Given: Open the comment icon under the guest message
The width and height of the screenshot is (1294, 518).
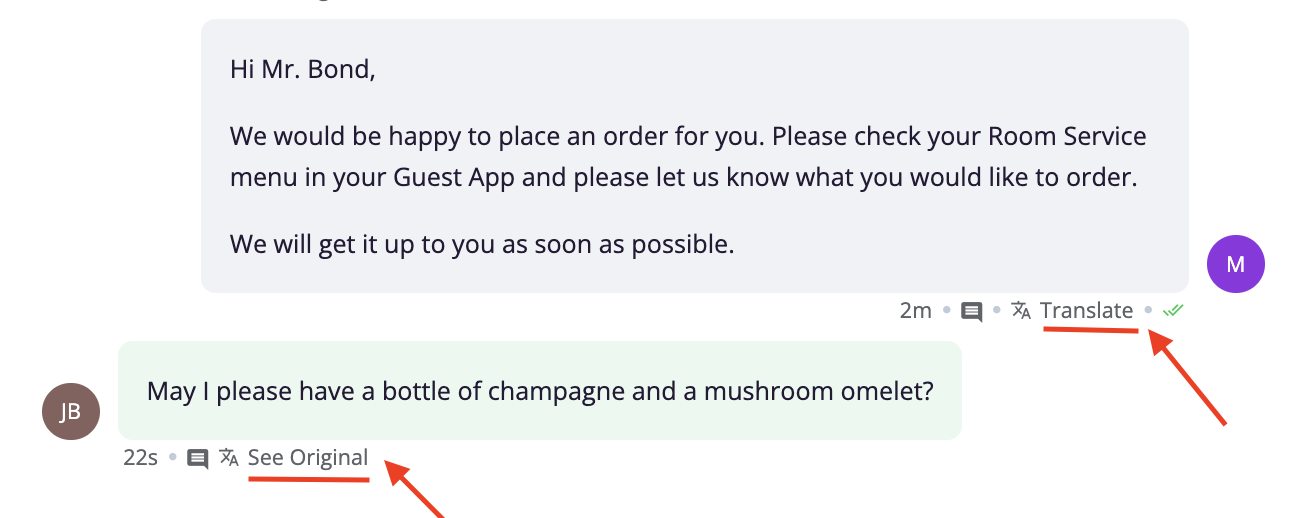Looking at the screenshot, I should tap(198, 459).
